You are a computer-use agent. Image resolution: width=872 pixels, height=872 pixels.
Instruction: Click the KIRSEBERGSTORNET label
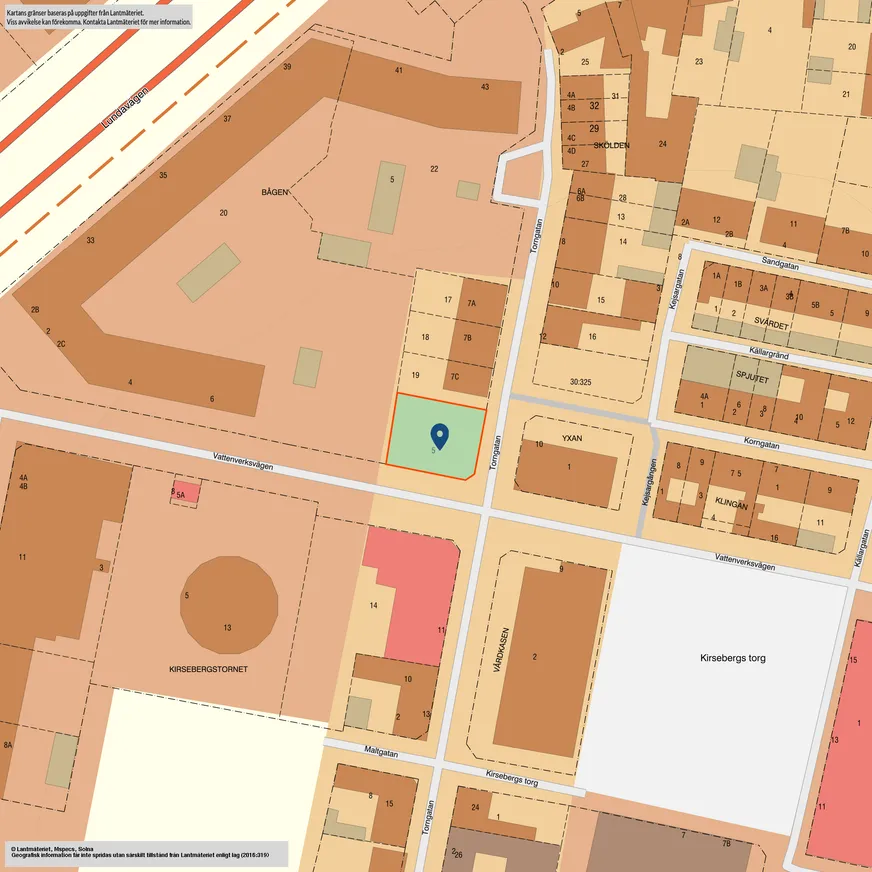click(x=208, y=669)
